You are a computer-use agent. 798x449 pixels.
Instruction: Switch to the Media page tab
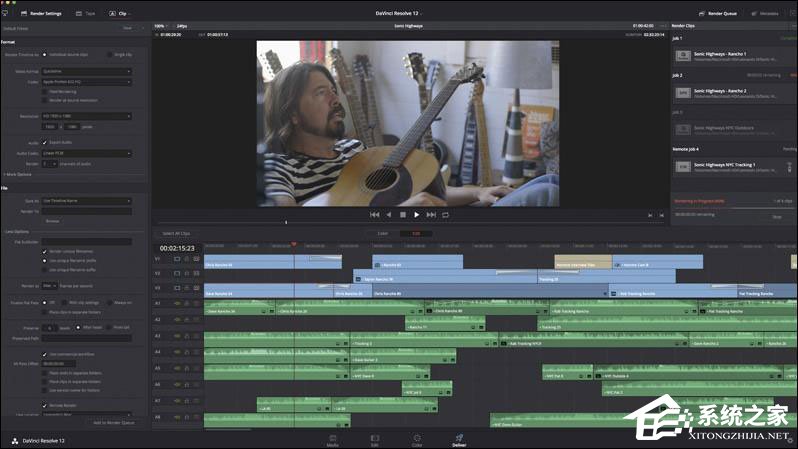[x=332, y=438]
